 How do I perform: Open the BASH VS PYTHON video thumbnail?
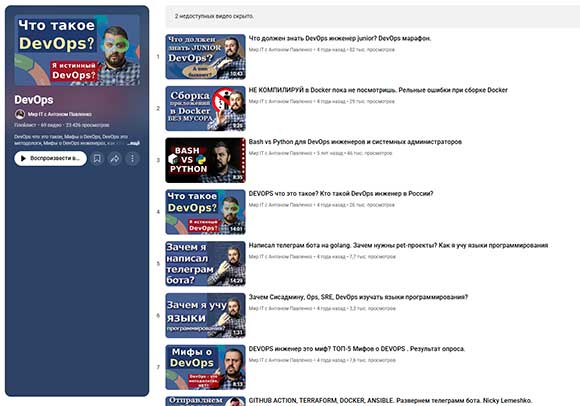[205, 160]
